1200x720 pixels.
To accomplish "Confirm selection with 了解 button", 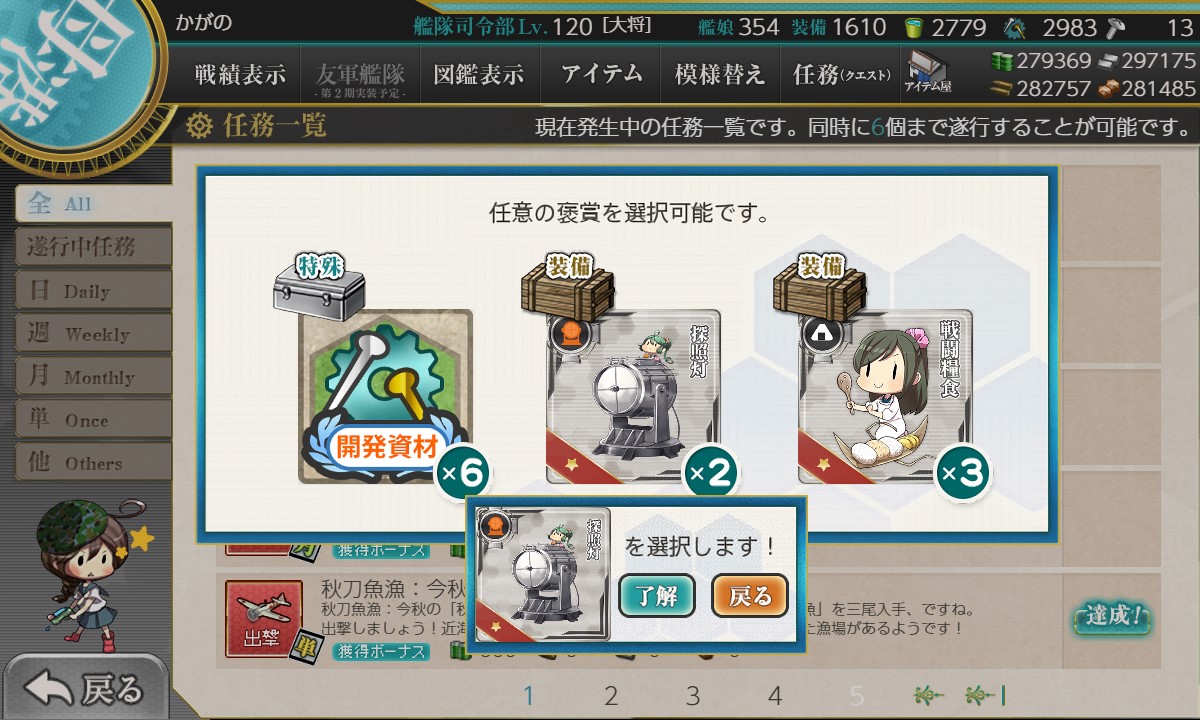I will click(657, 597).
